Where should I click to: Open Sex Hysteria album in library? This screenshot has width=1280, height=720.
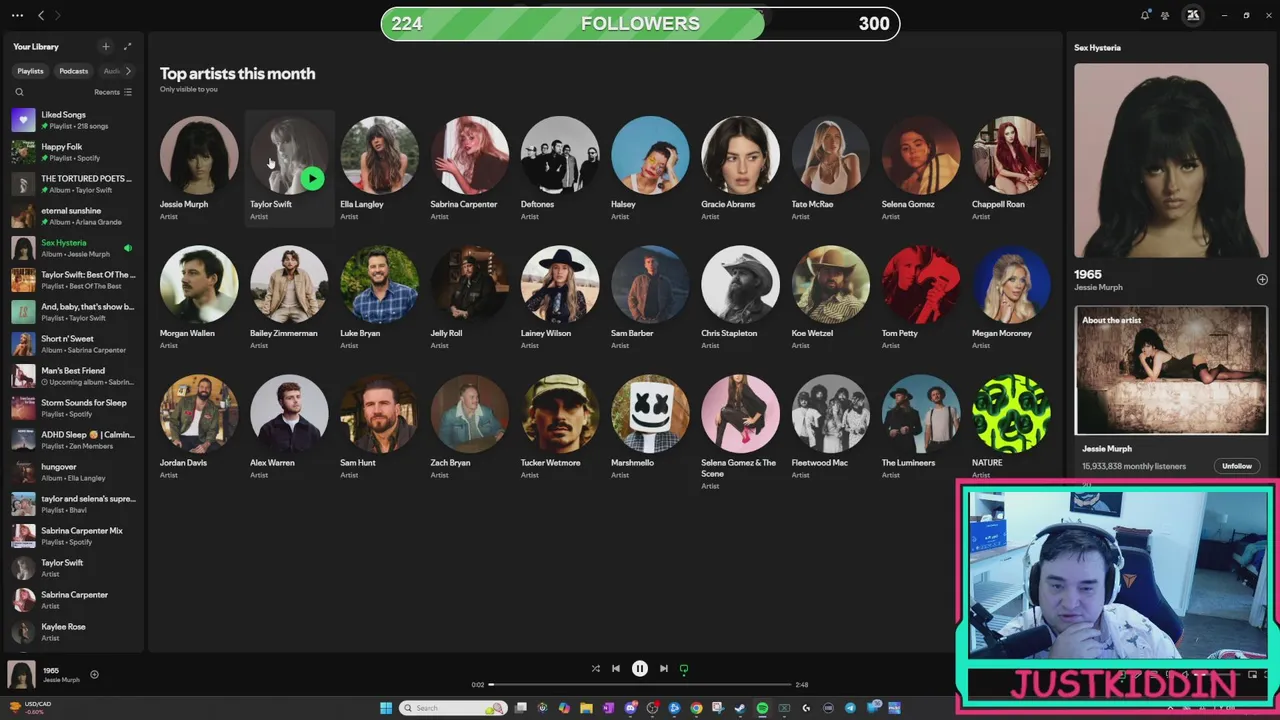74,248
